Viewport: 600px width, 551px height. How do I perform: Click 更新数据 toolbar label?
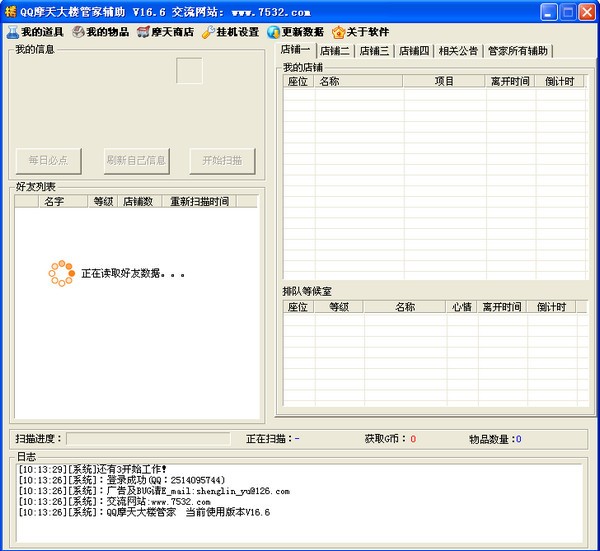pos(303,32)
